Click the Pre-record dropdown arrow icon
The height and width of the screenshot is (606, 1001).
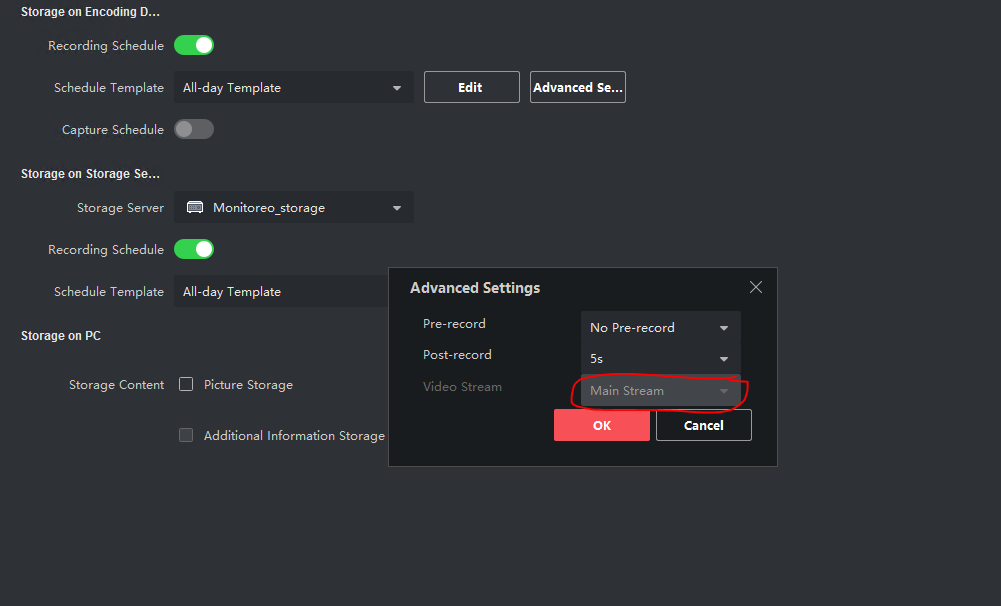tap(724, 328)
